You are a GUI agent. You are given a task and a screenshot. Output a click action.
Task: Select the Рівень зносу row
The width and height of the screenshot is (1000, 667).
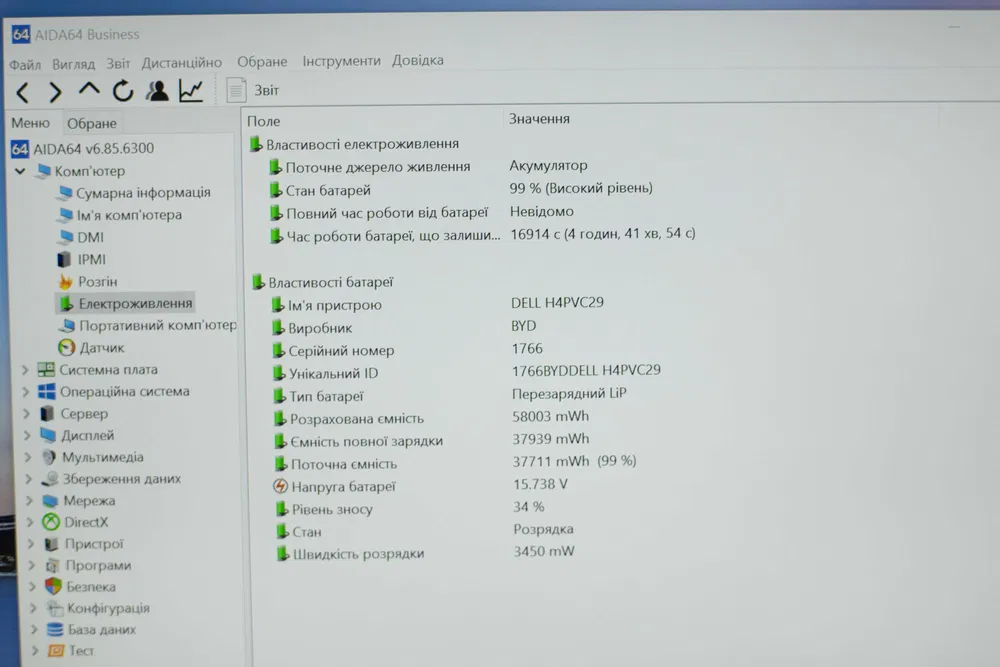(x=410, y=508)
